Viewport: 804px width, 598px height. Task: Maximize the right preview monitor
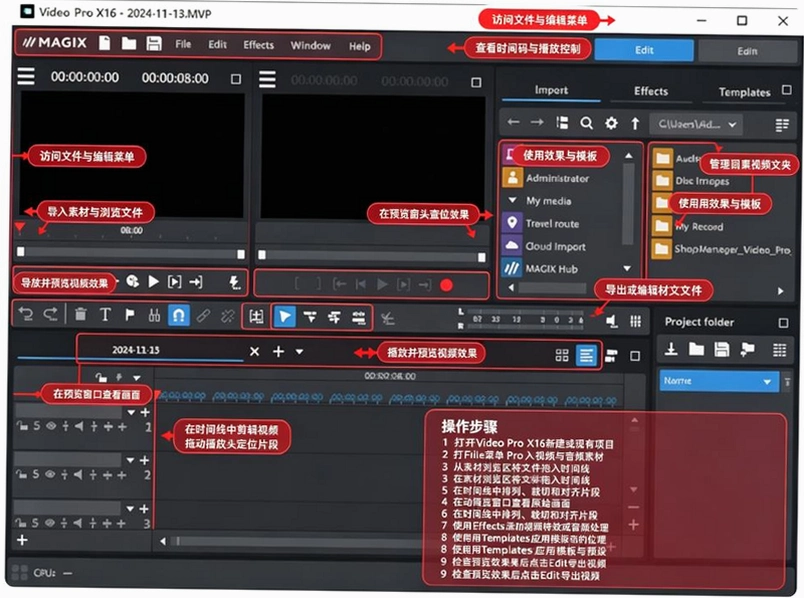[476, 82]
